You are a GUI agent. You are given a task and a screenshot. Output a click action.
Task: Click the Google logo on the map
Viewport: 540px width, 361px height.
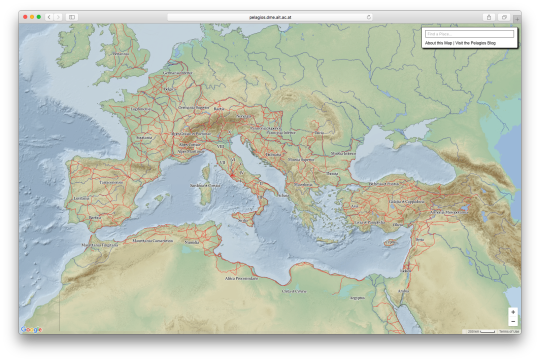point(31,329)
